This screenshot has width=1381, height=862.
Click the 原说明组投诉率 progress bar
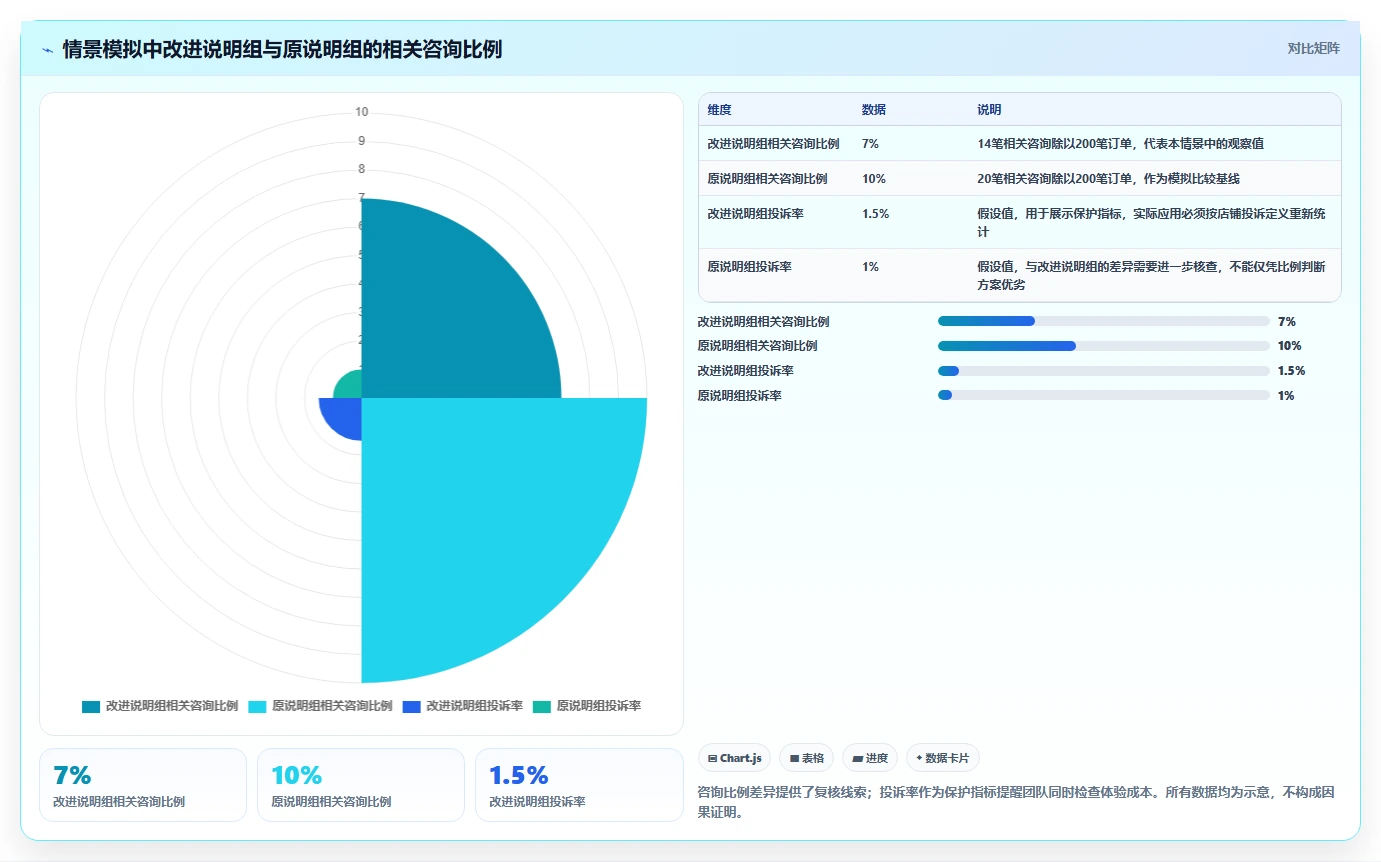tap(1104, 395)
